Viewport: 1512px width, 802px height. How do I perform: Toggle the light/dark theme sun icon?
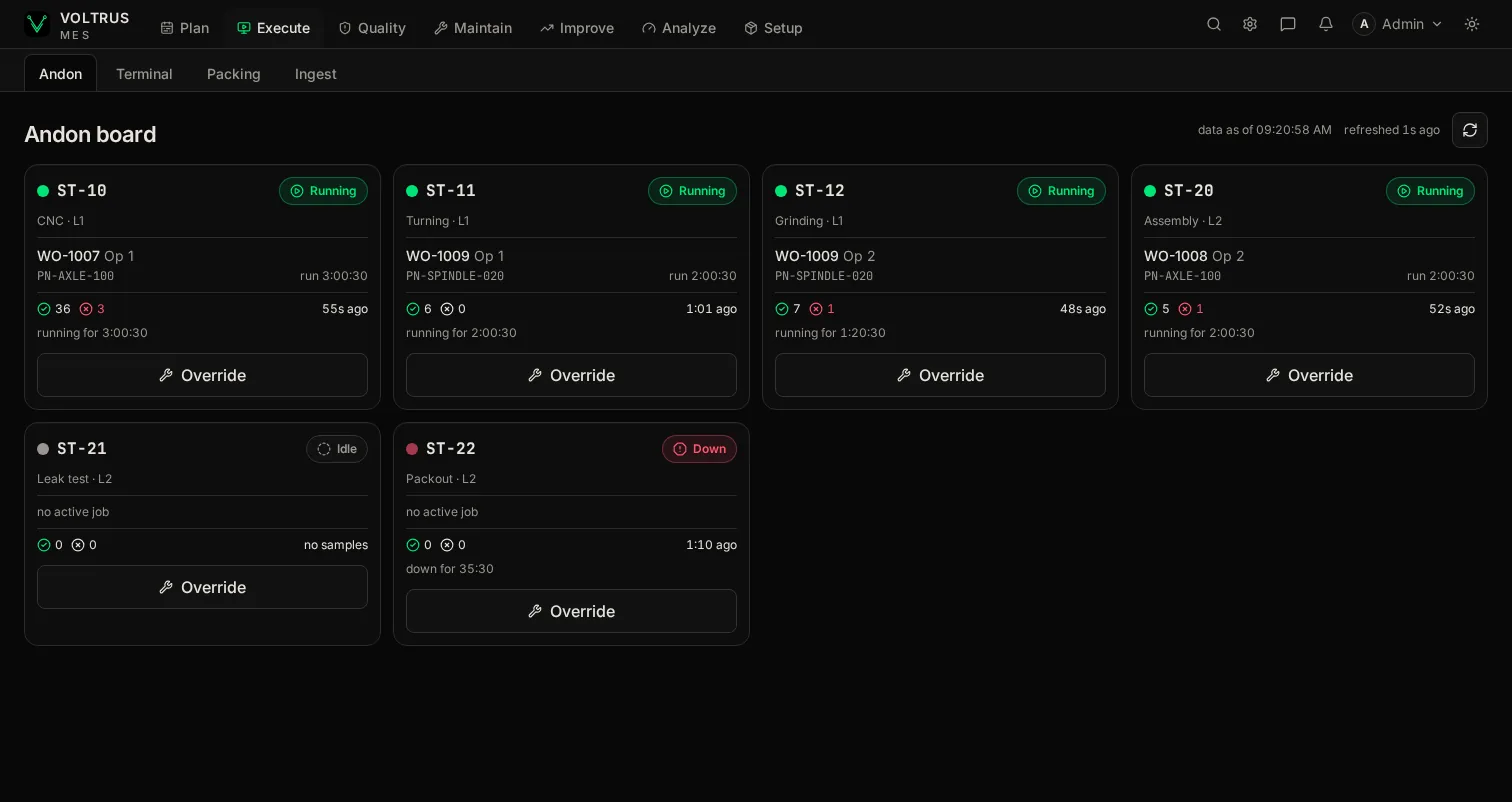(x=1472, y=25)
